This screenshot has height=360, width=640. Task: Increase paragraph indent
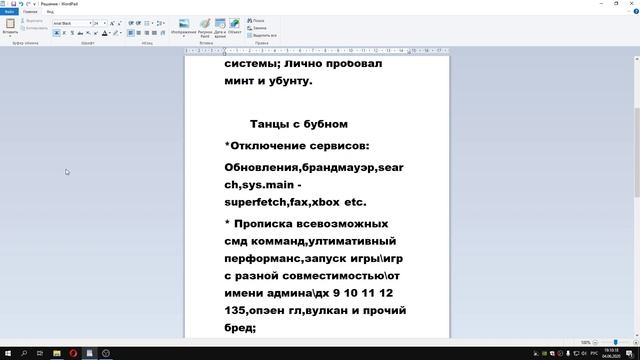139,23
